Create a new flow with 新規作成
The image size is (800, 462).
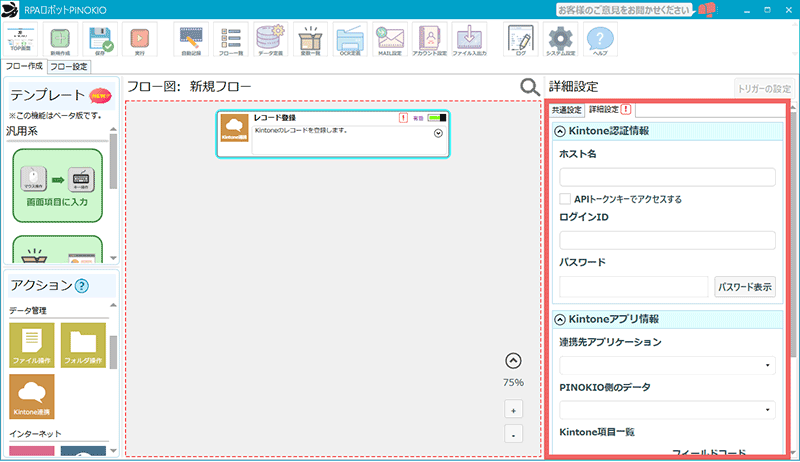click(60, 39)
